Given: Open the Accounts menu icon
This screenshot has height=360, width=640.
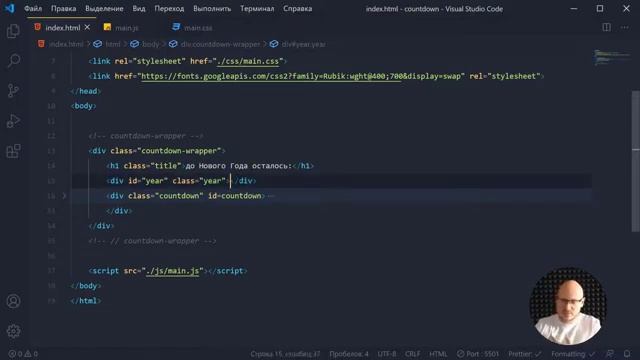Looking at the screenshot, I should (x=13, y=301).
